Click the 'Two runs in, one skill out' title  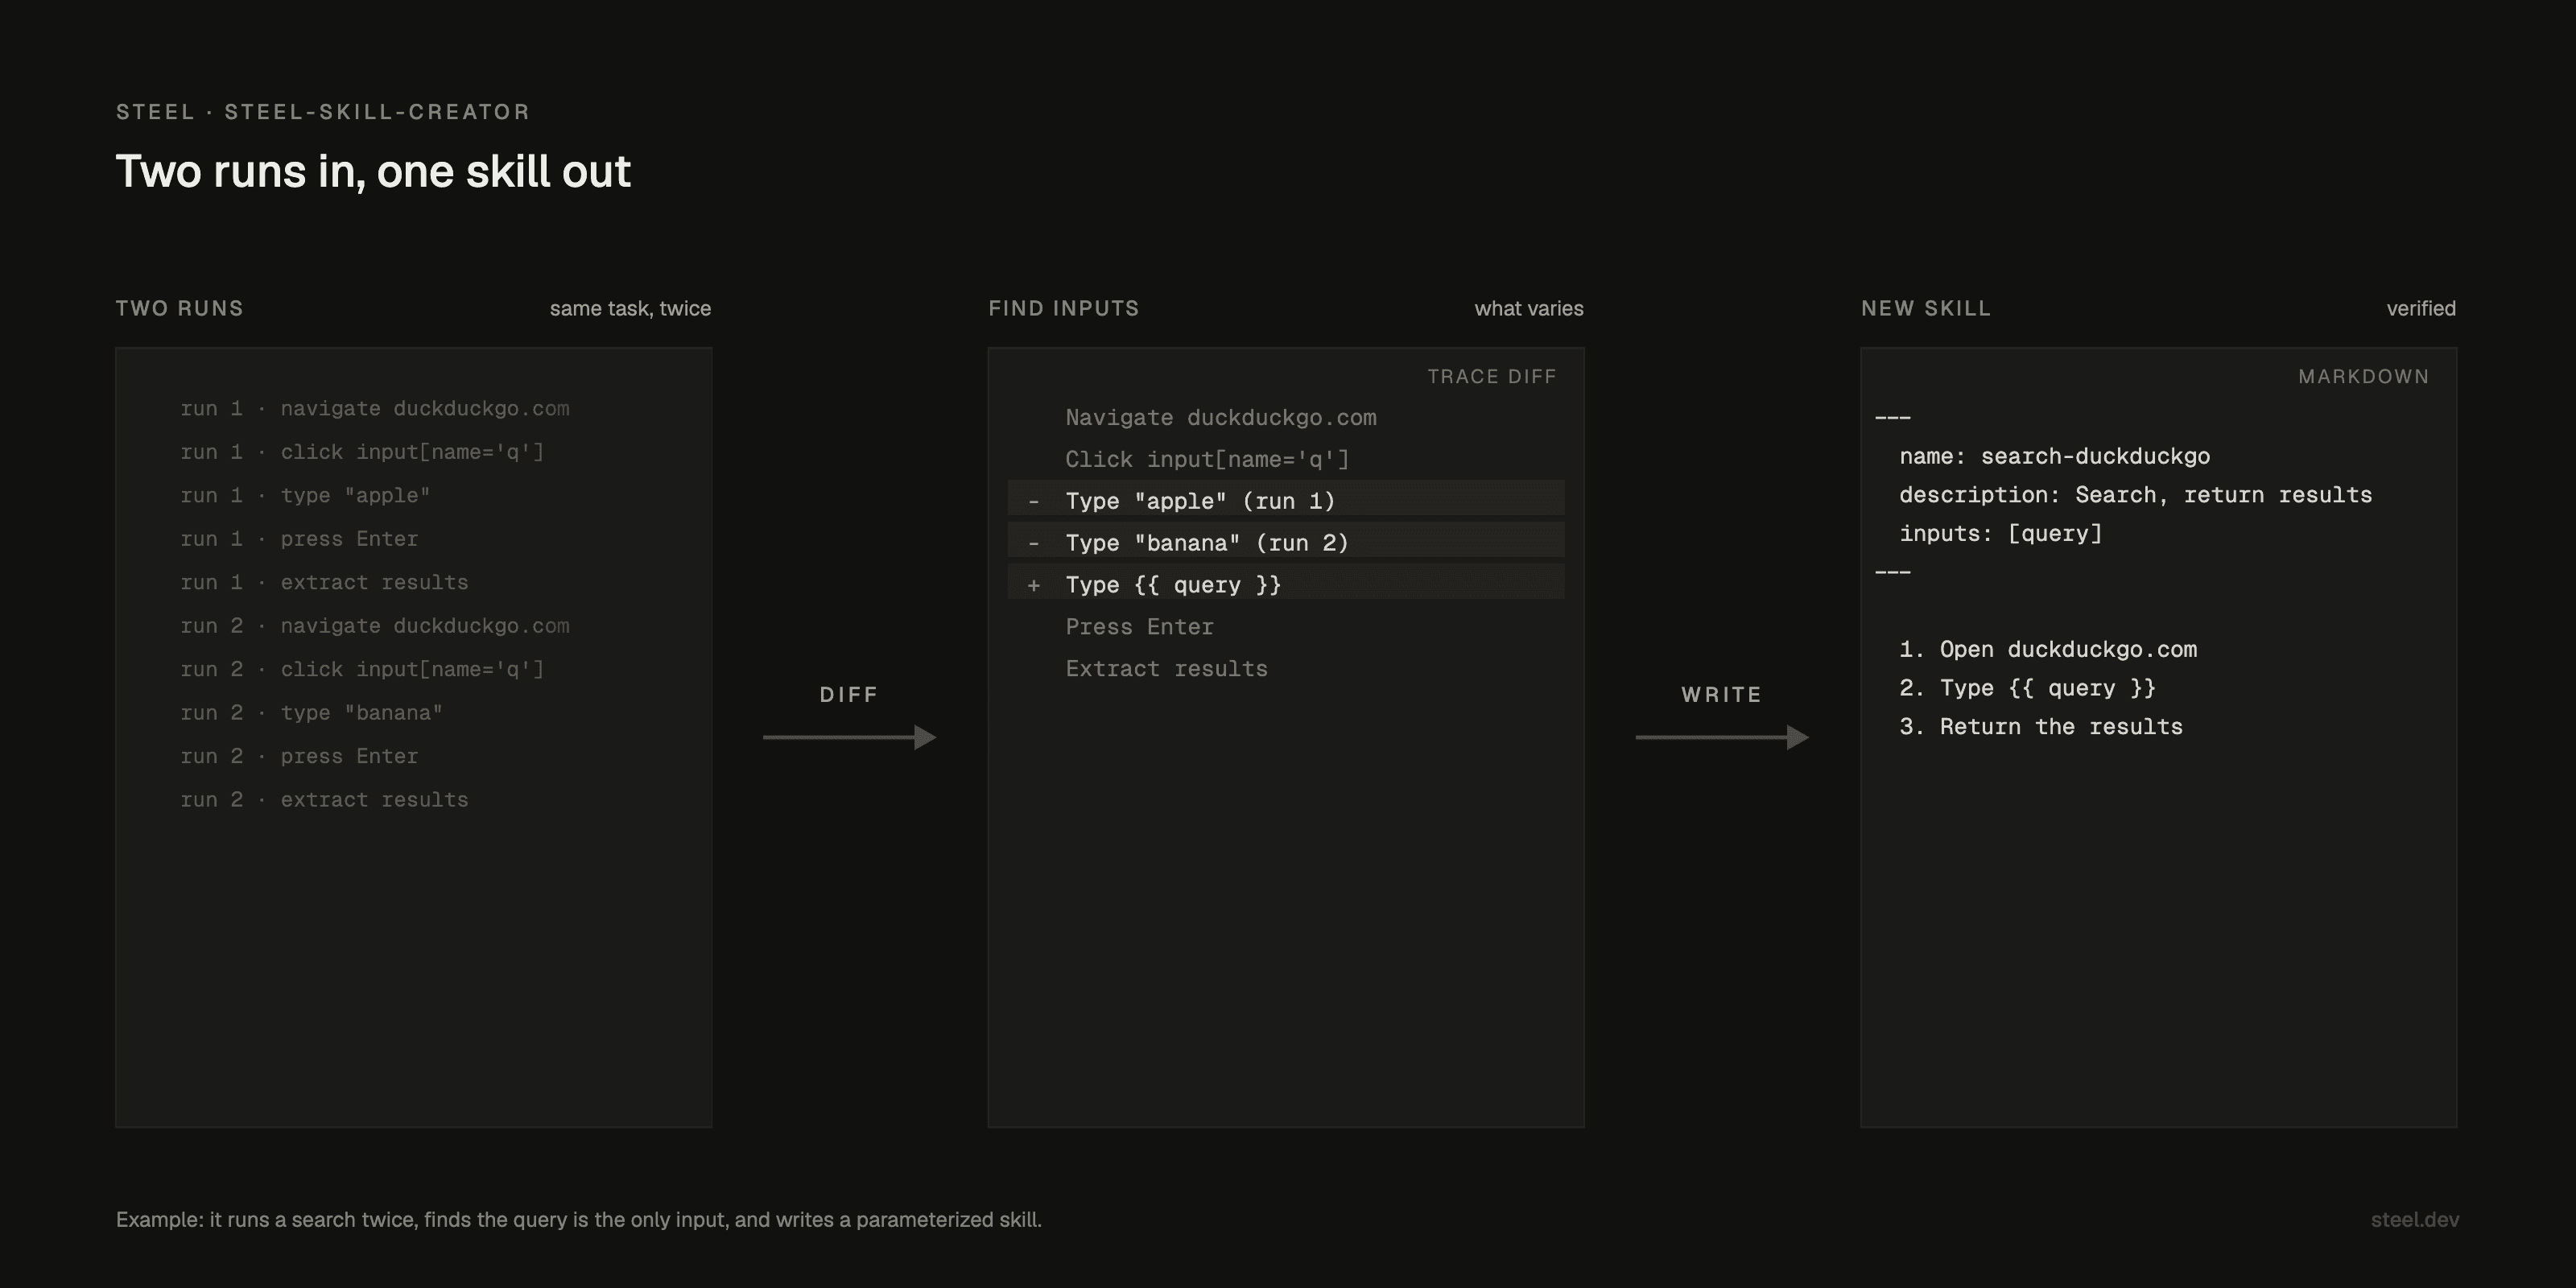point(373,171)
